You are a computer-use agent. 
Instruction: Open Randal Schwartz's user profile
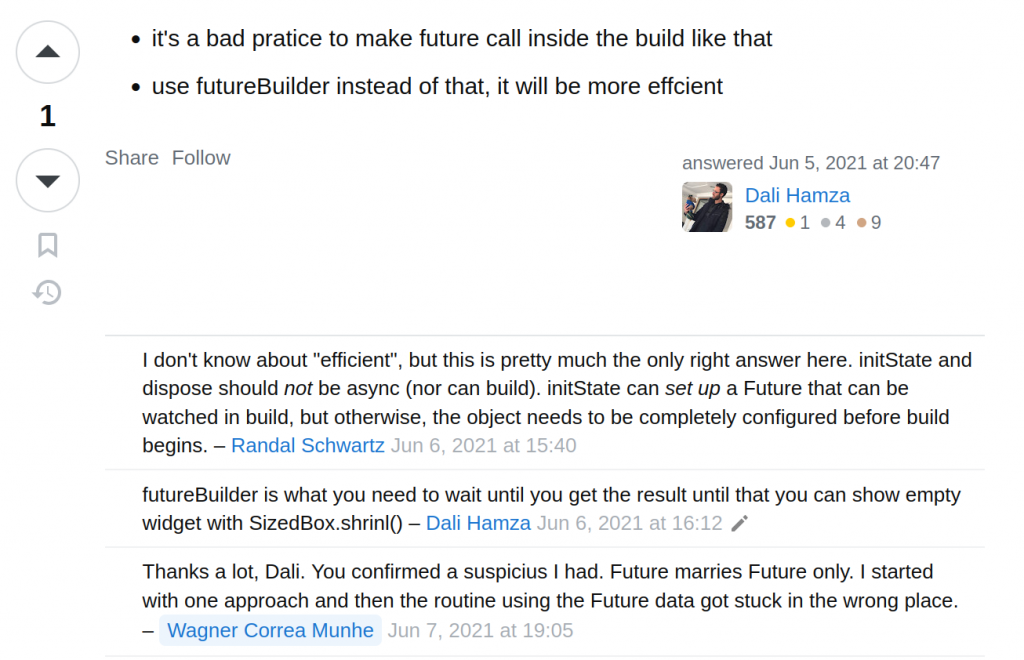click(x=307, y=445)
